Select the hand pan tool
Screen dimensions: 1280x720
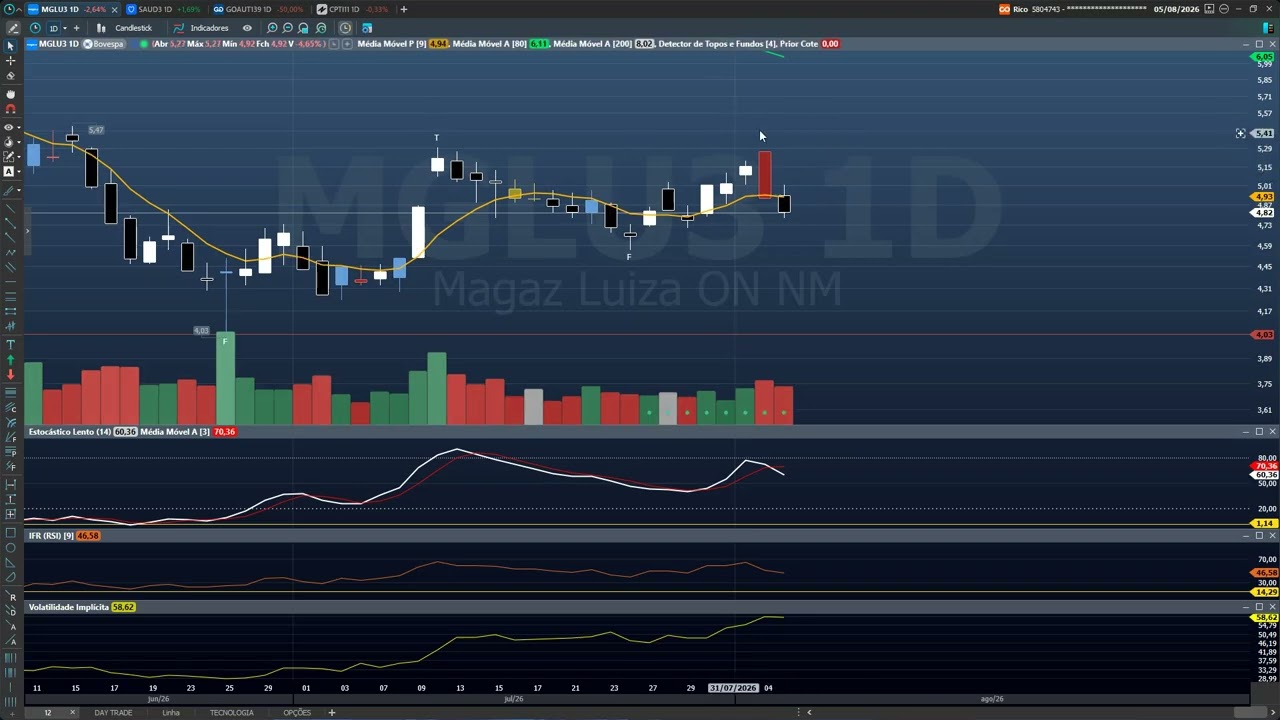tap(11, 94)
